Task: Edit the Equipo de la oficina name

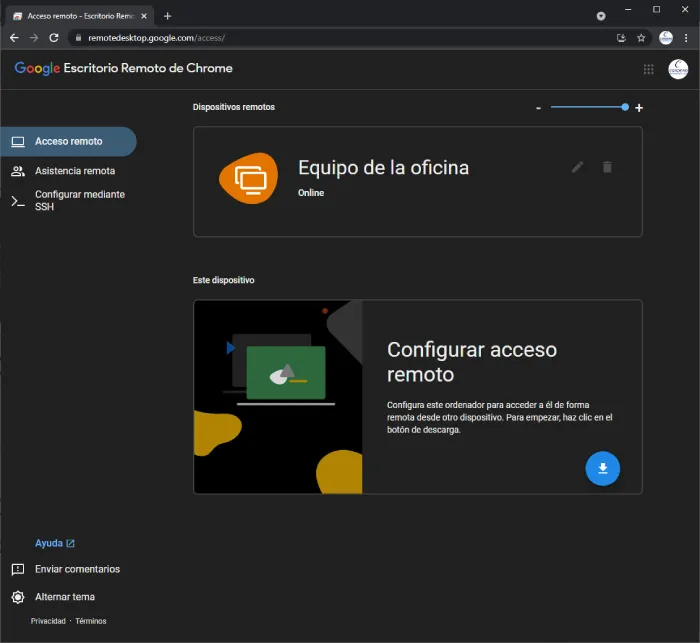Action: pyautogui.click(x=577, y=167)
